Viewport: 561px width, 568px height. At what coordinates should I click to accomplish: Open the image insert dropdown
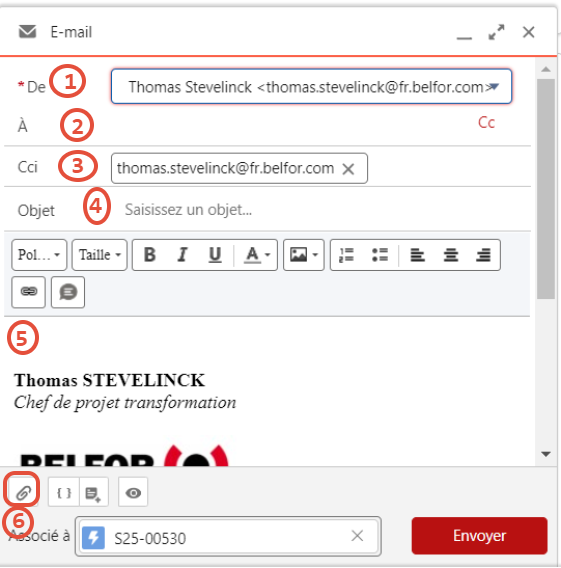click(303, 255)
